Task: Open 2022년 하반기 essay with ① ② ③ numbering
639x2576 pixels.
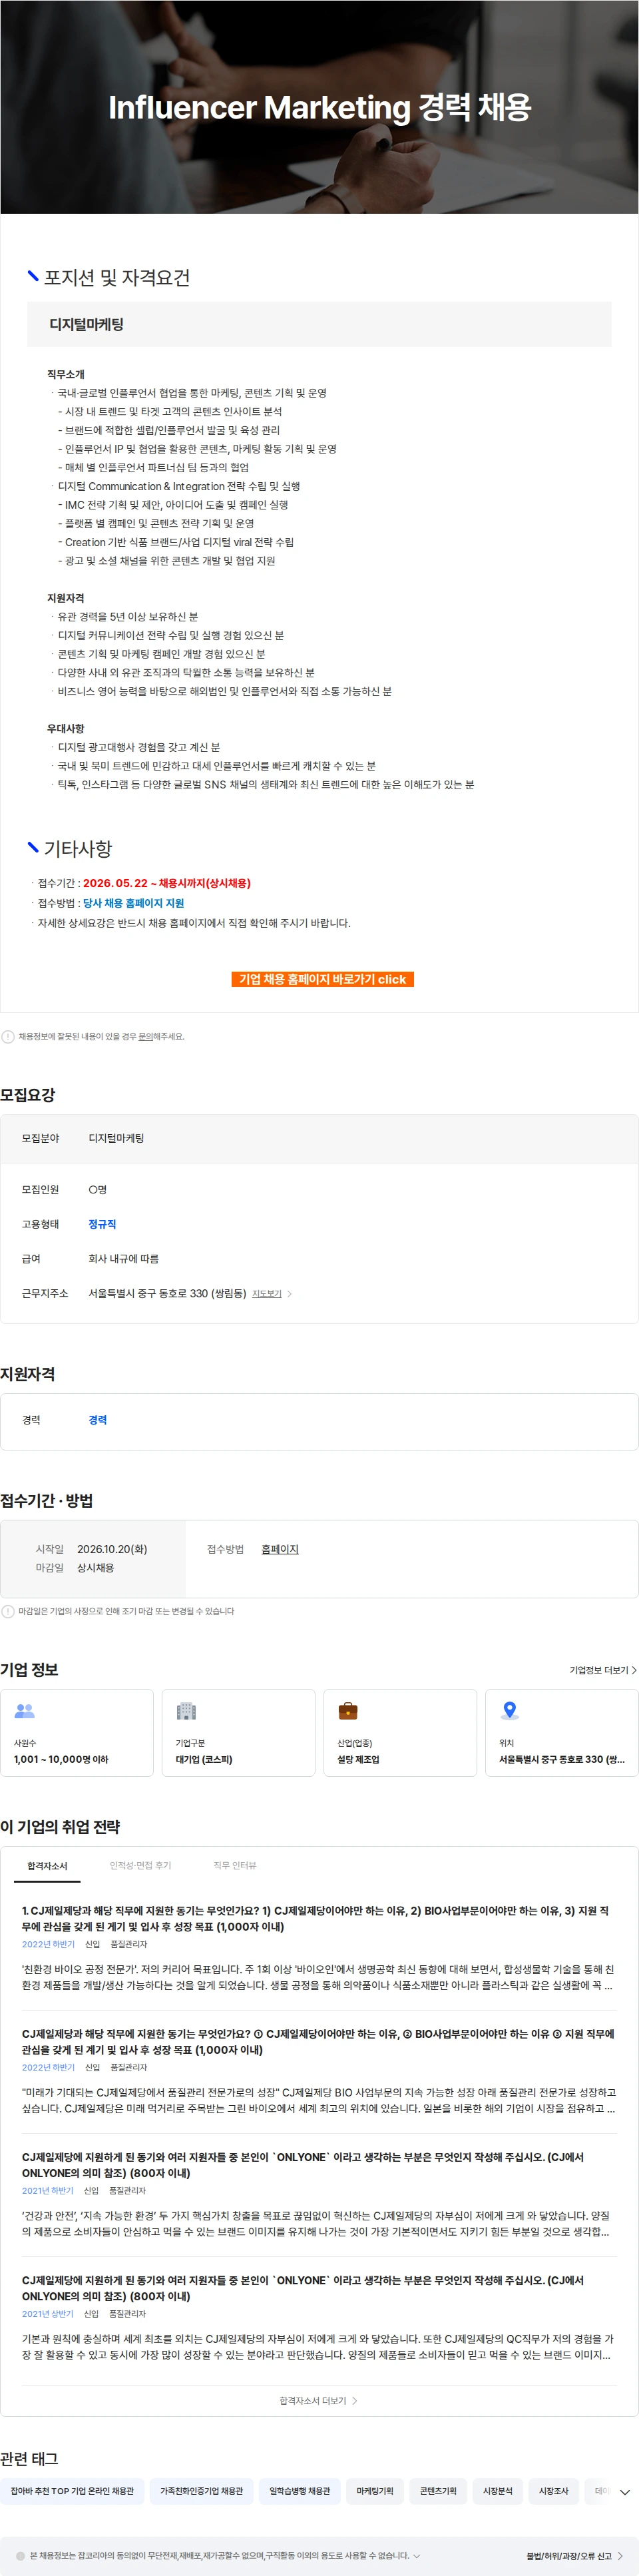Action: pyautogui.click(x=318, y=2041)
